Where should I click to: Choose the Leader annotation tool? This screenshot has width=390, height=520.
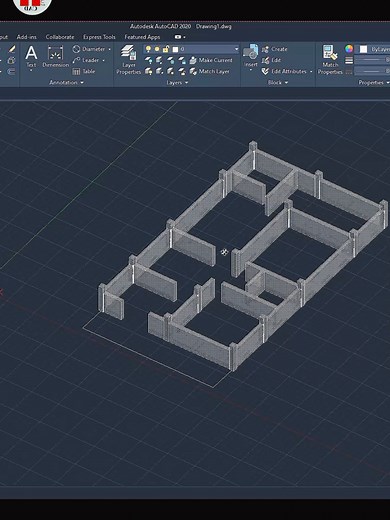click(x=86, y=60)
